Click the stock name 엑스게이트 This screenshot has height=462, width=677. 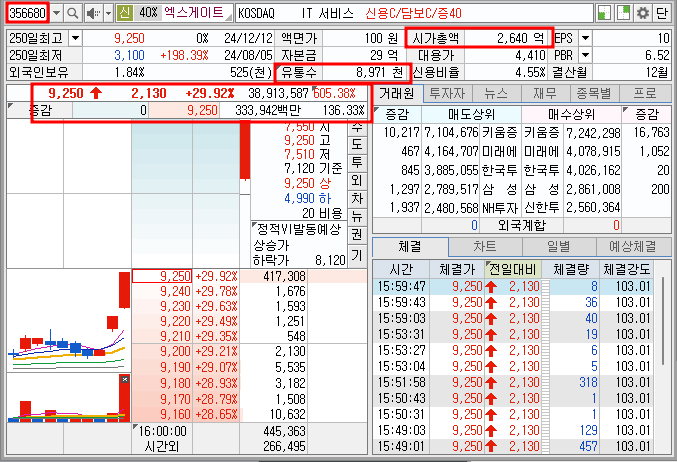[194, 13]
